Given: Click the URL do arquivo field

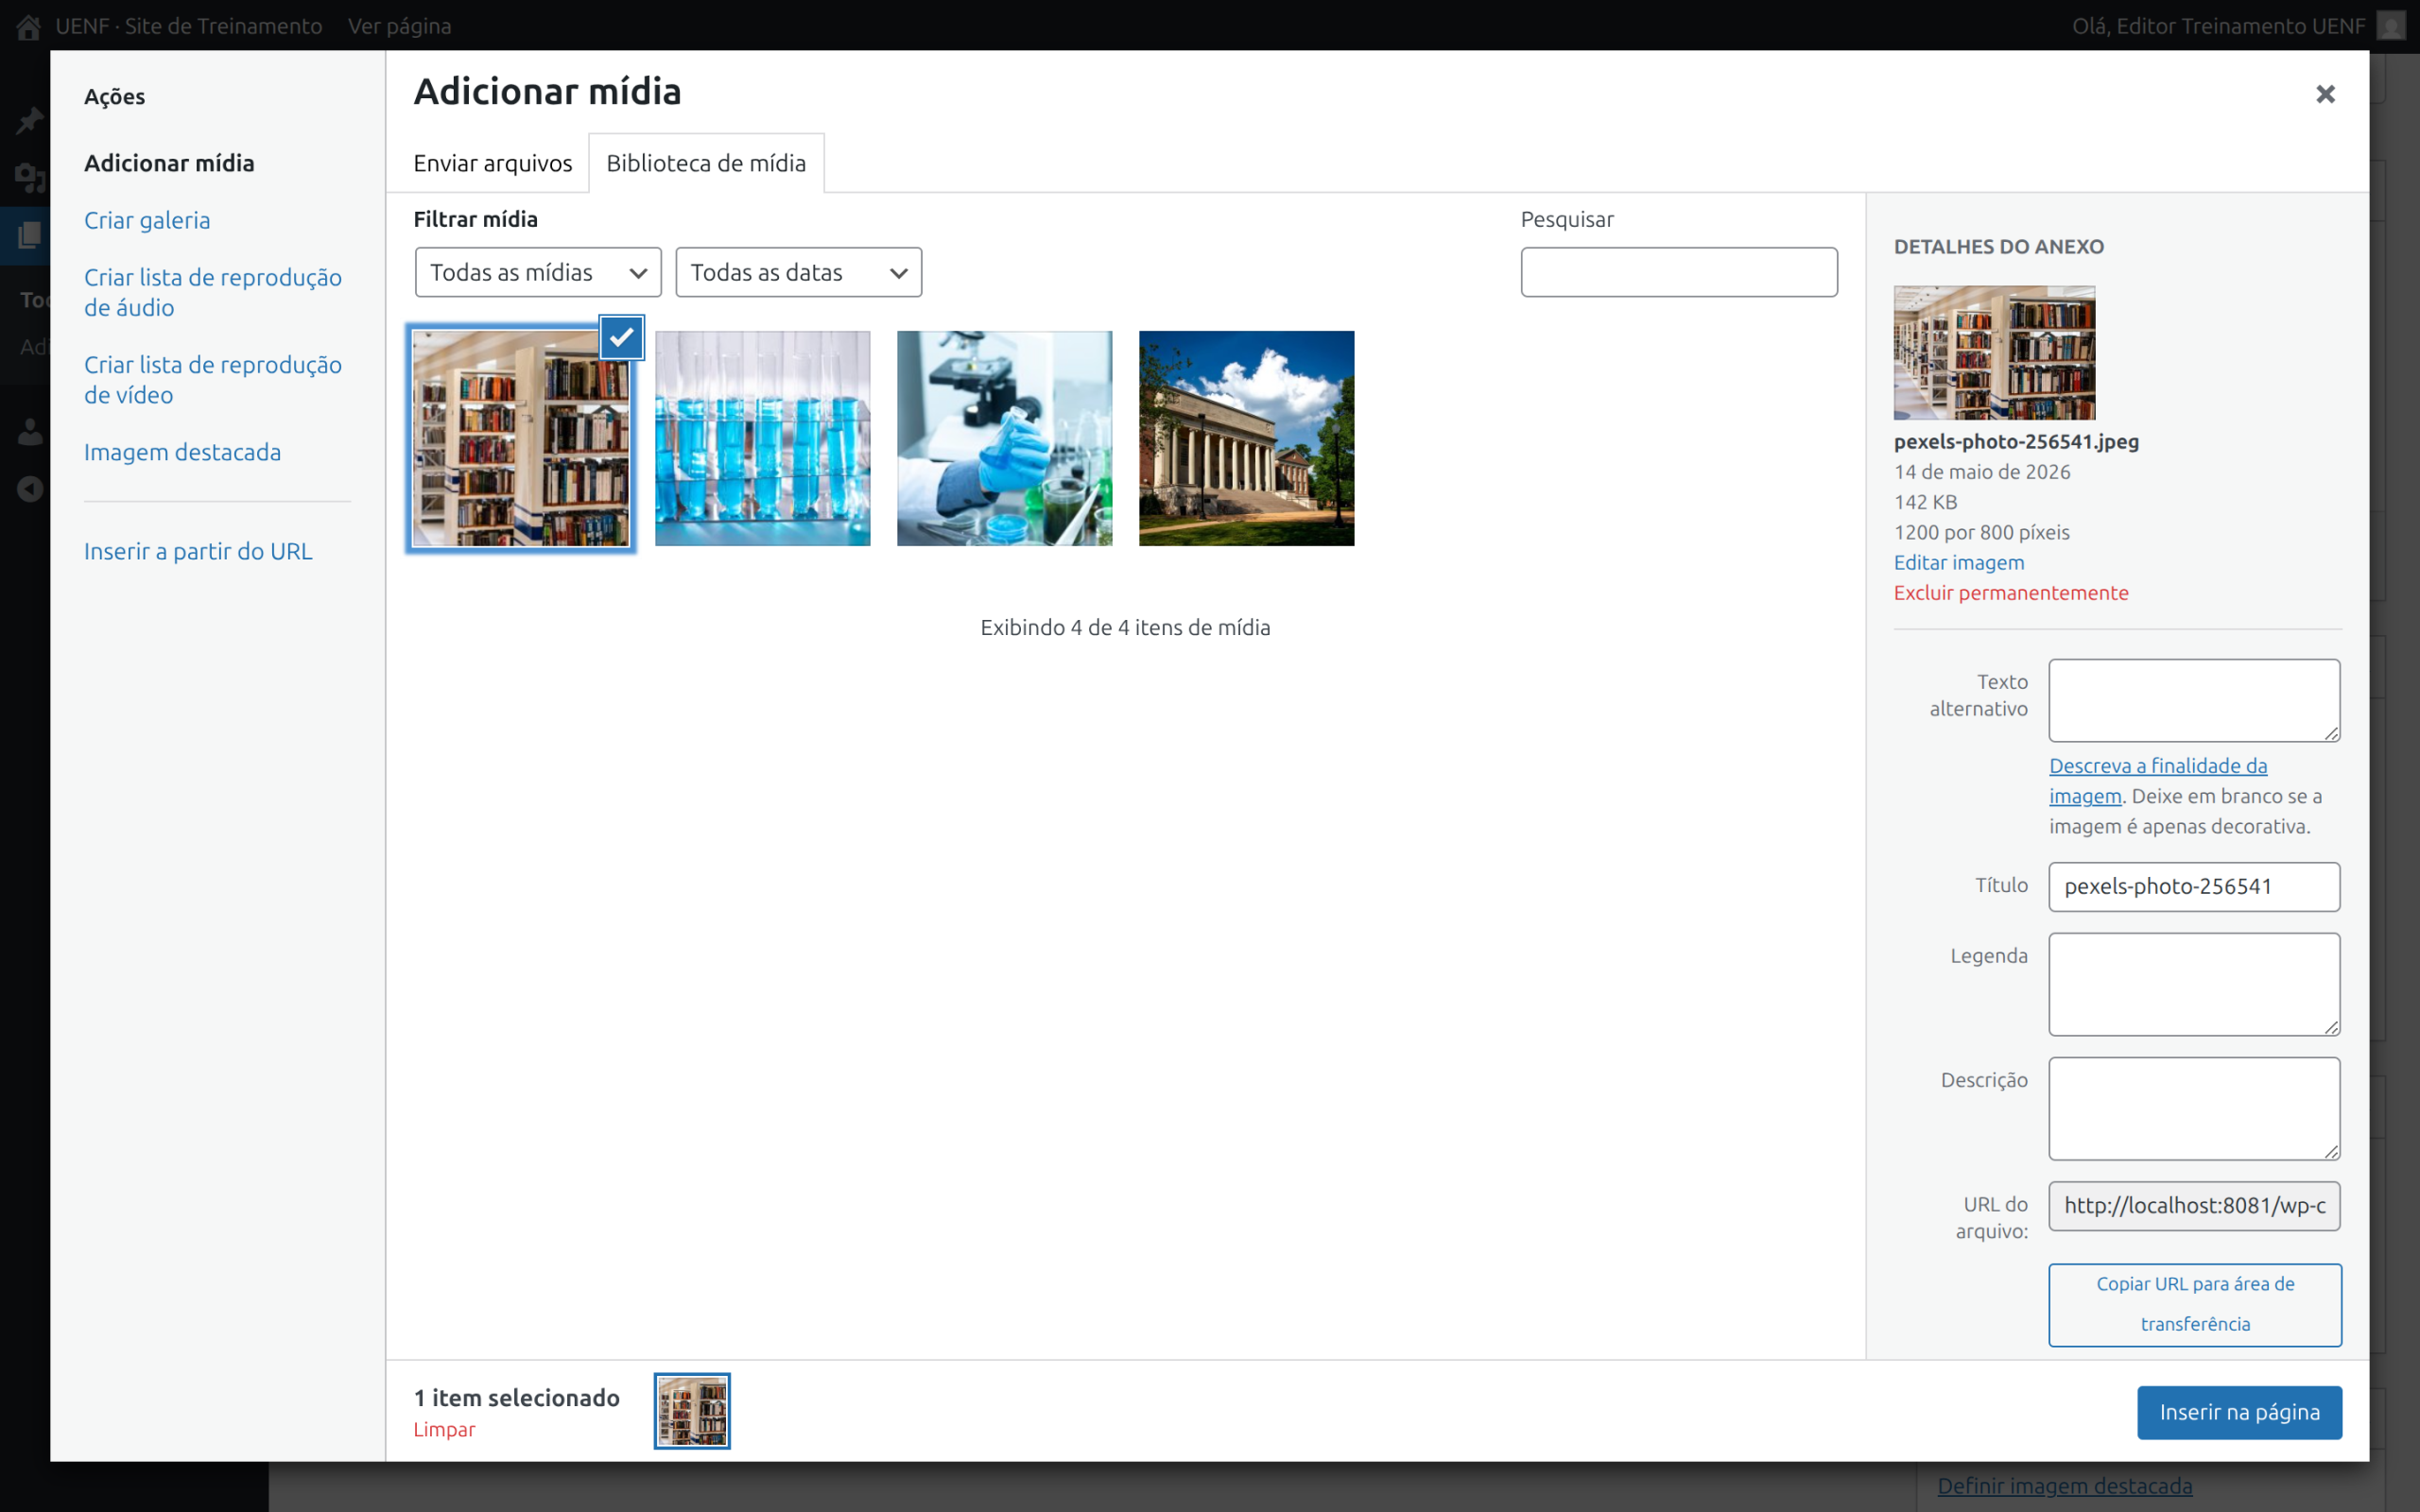Looking at the screenshot, I should (x=2194, y=1206).
